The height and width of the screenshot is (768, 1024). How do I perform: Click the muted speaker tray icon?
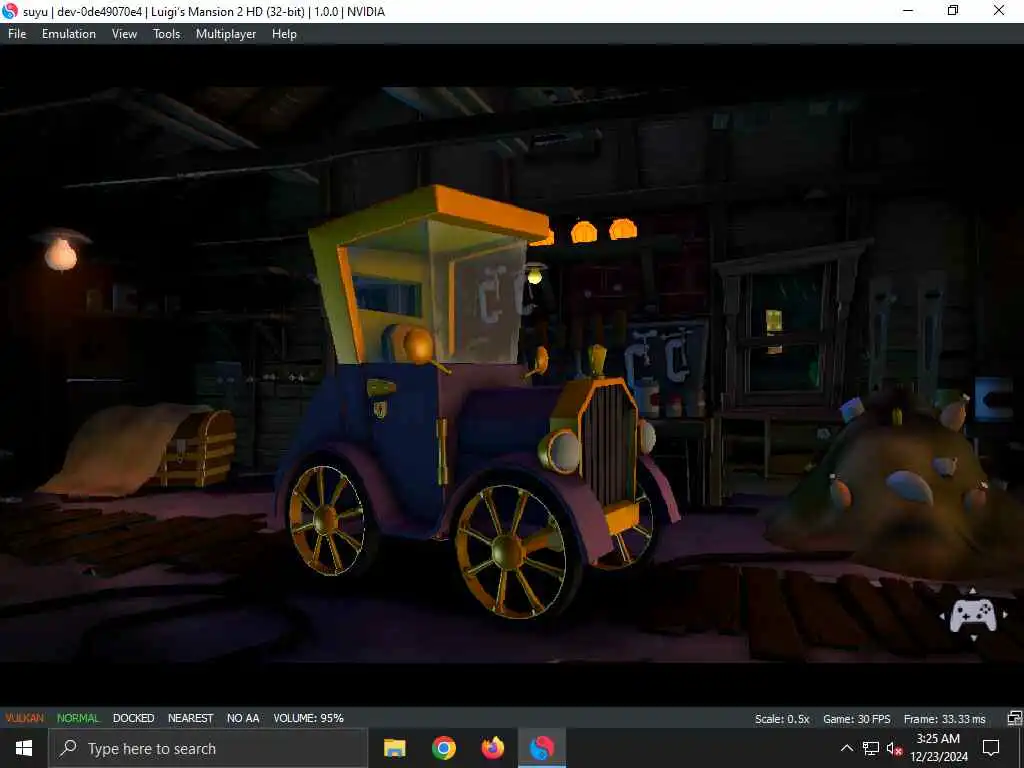(894, 748)
